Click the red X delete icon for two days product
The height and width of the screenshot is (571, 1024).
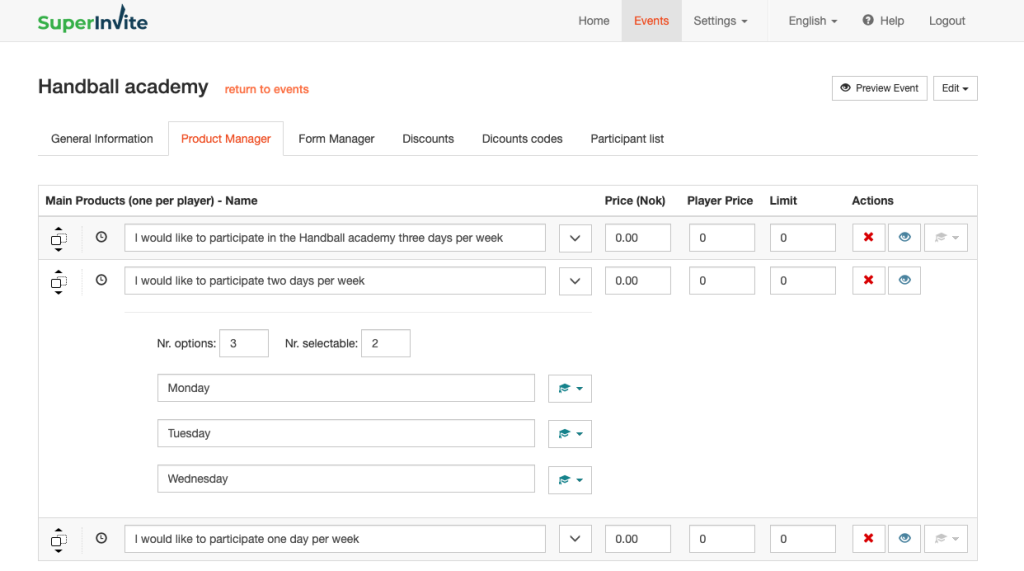click(868, 281)
